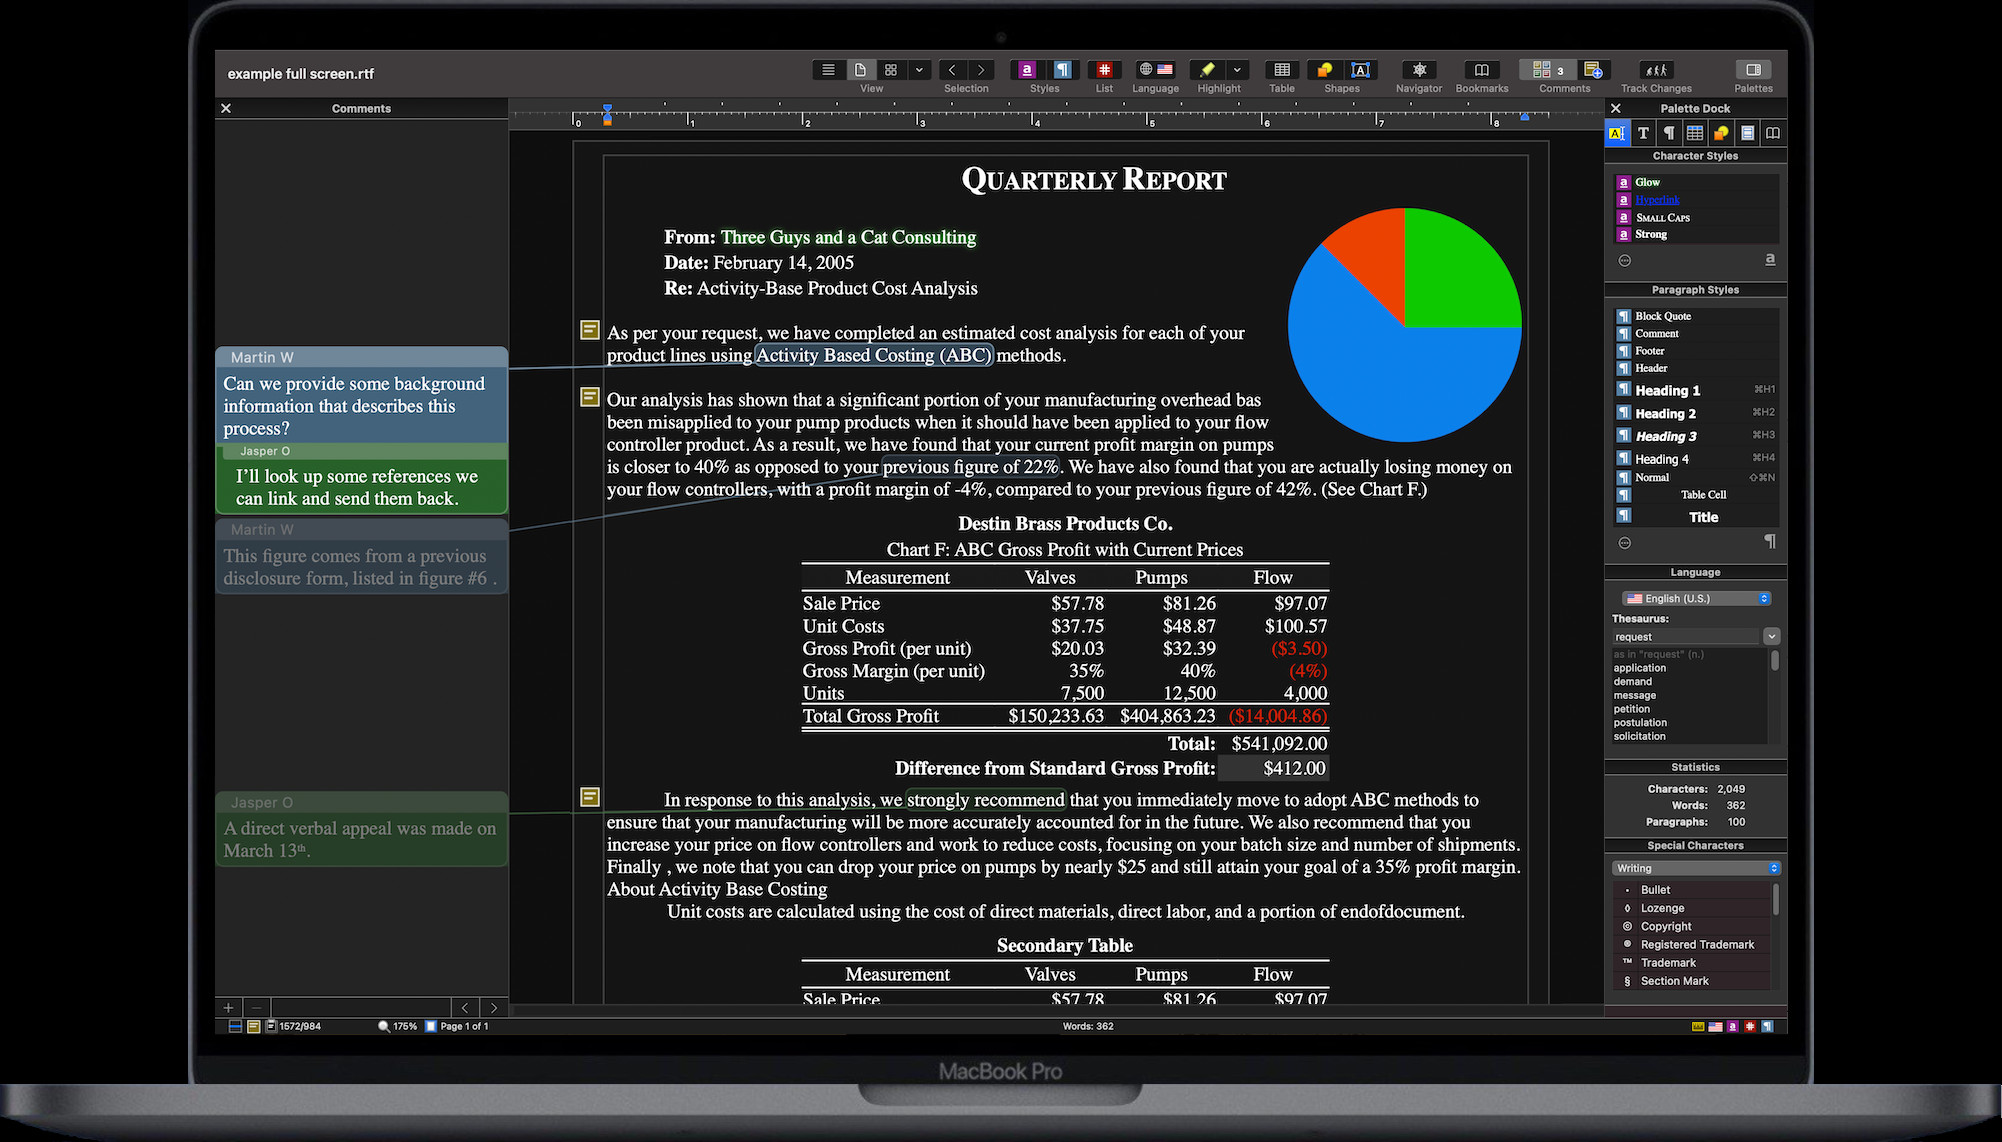
Task: Click the Thesaurus request input field
Action: [1685, 636]
